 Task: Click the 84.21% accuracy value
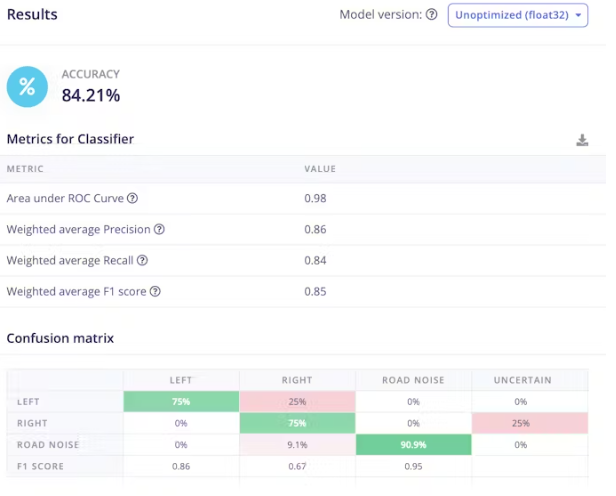tap(91, 96)
